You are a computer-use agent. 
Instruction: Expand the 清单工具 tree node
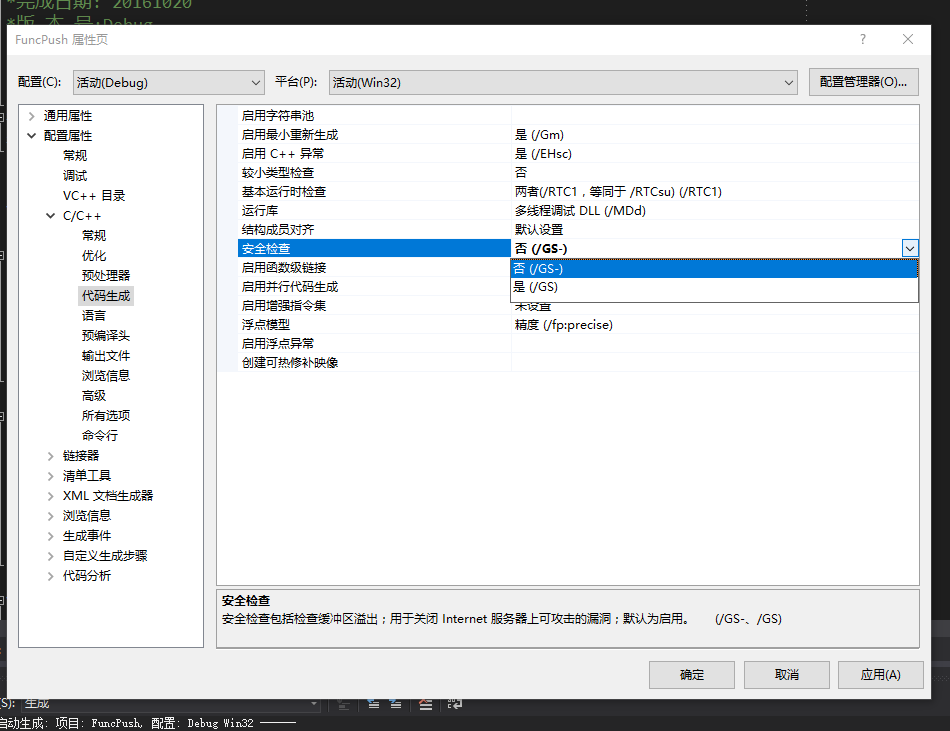51,475
